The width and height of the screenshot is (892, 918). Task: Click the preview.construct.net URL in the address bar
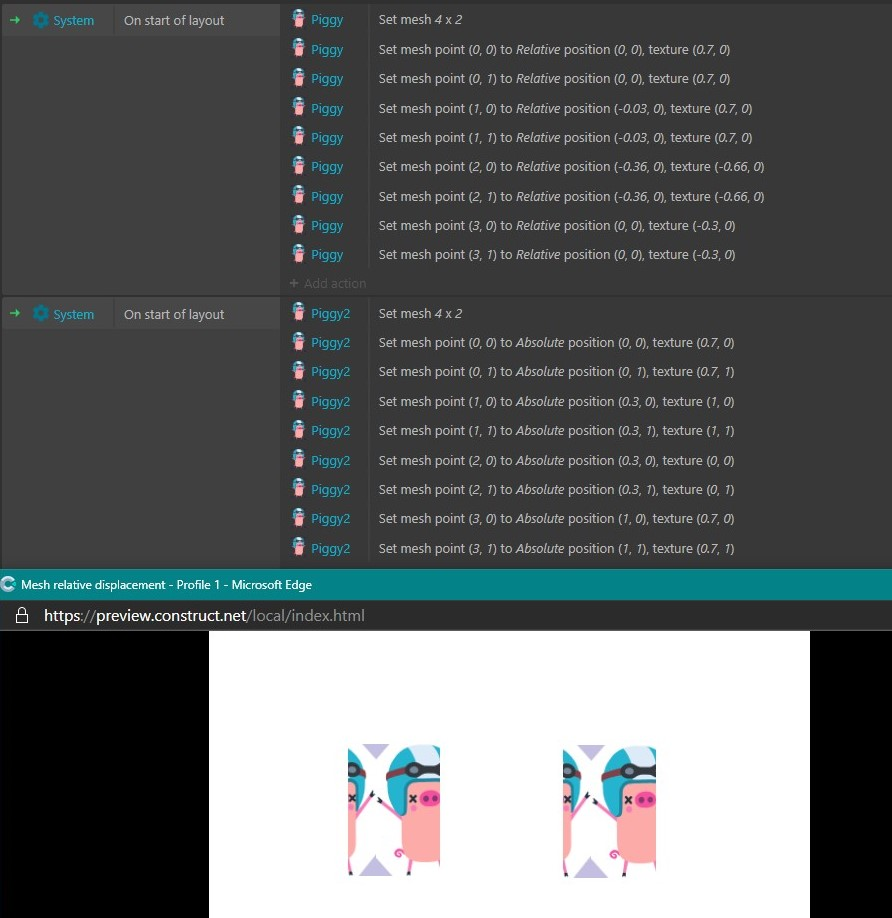[204, 615]
